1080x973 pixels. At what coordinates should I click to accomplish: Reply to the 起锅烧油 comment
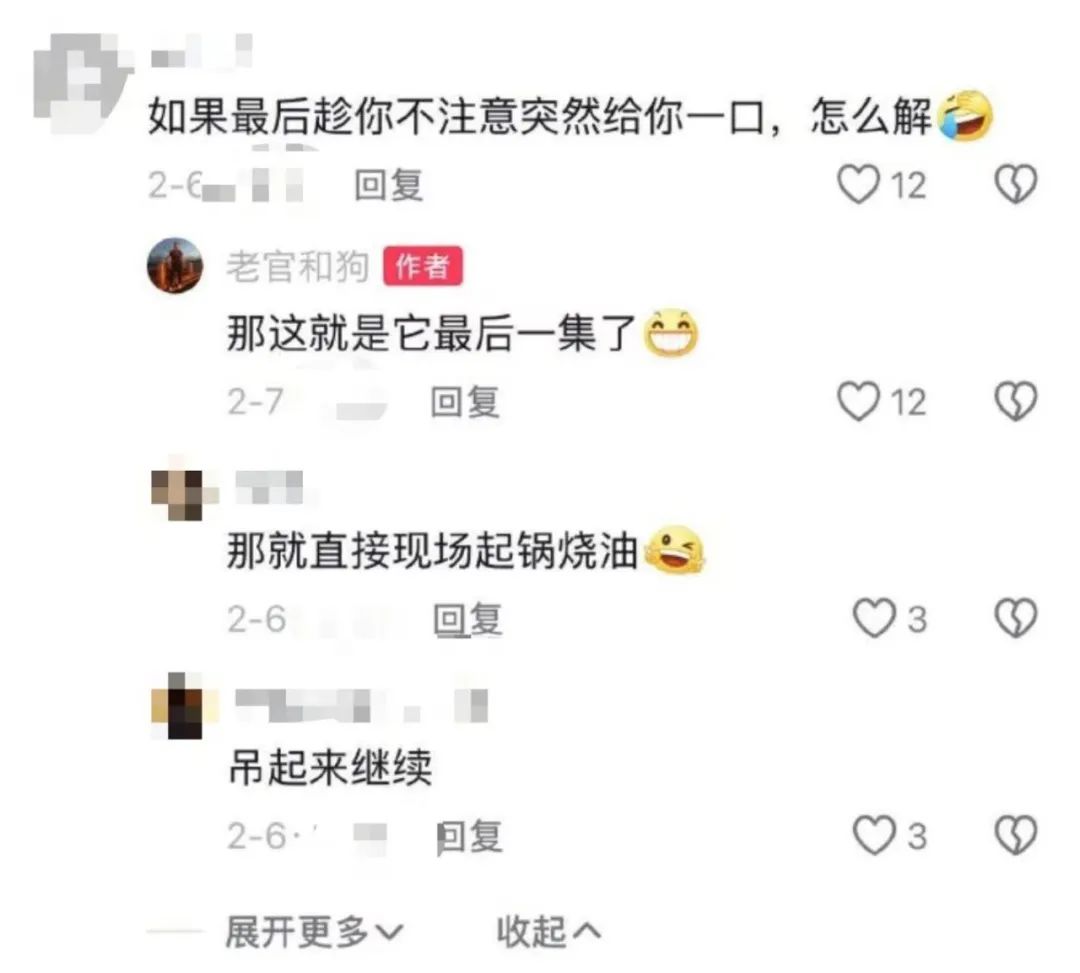(468, 619)
